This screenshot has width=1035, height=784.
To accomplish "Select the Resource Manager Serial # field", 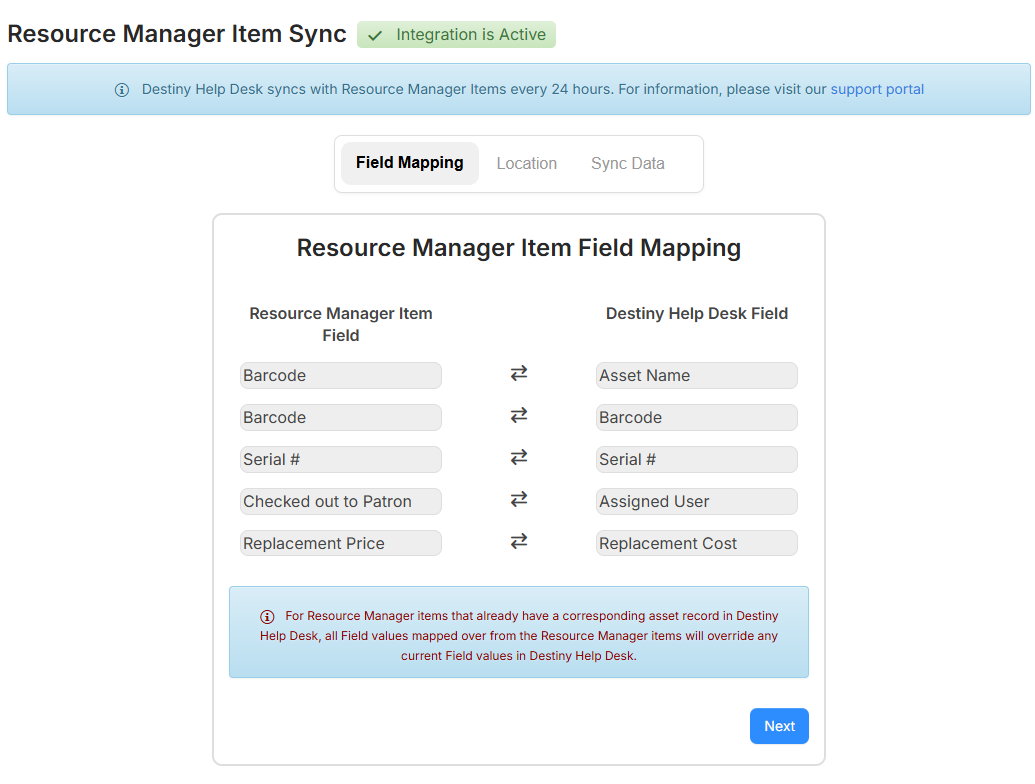I will (x=341, y=459).
